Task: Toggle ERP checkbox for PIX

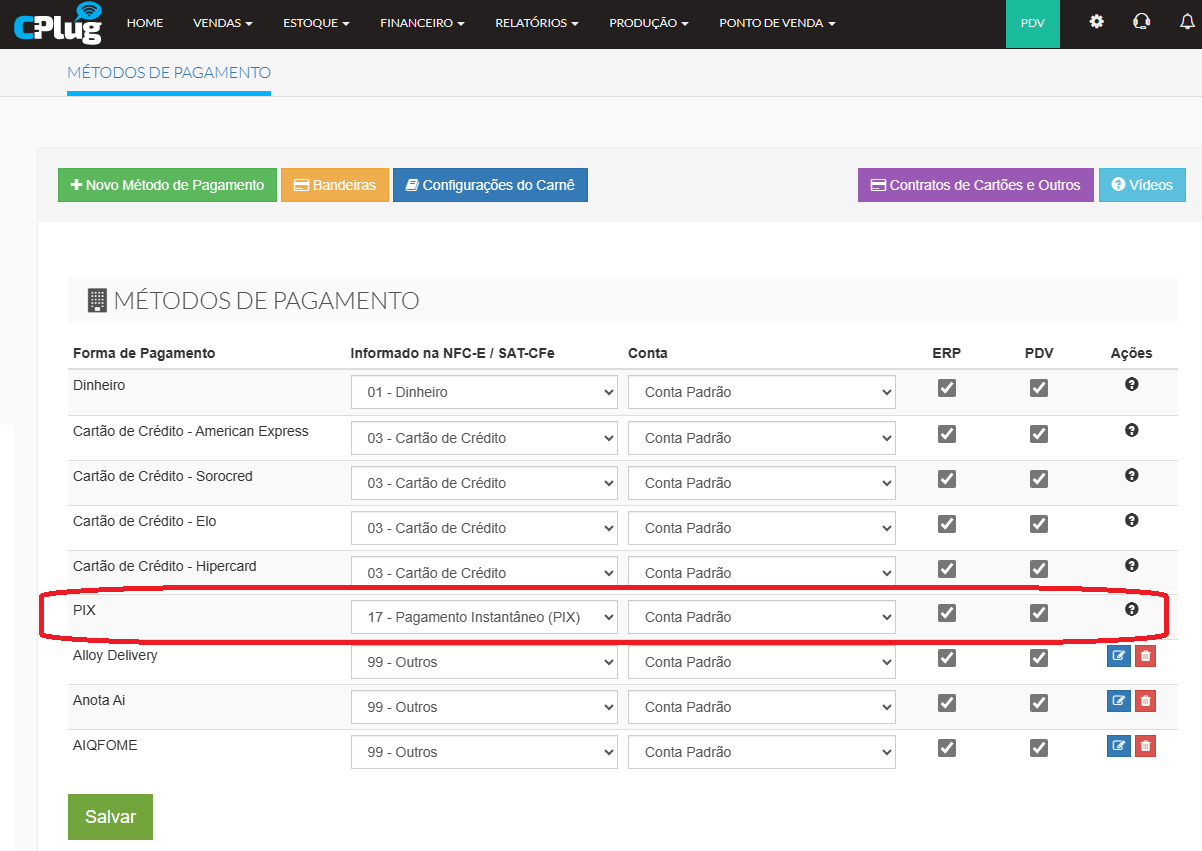Action: (x=947, y=613)
